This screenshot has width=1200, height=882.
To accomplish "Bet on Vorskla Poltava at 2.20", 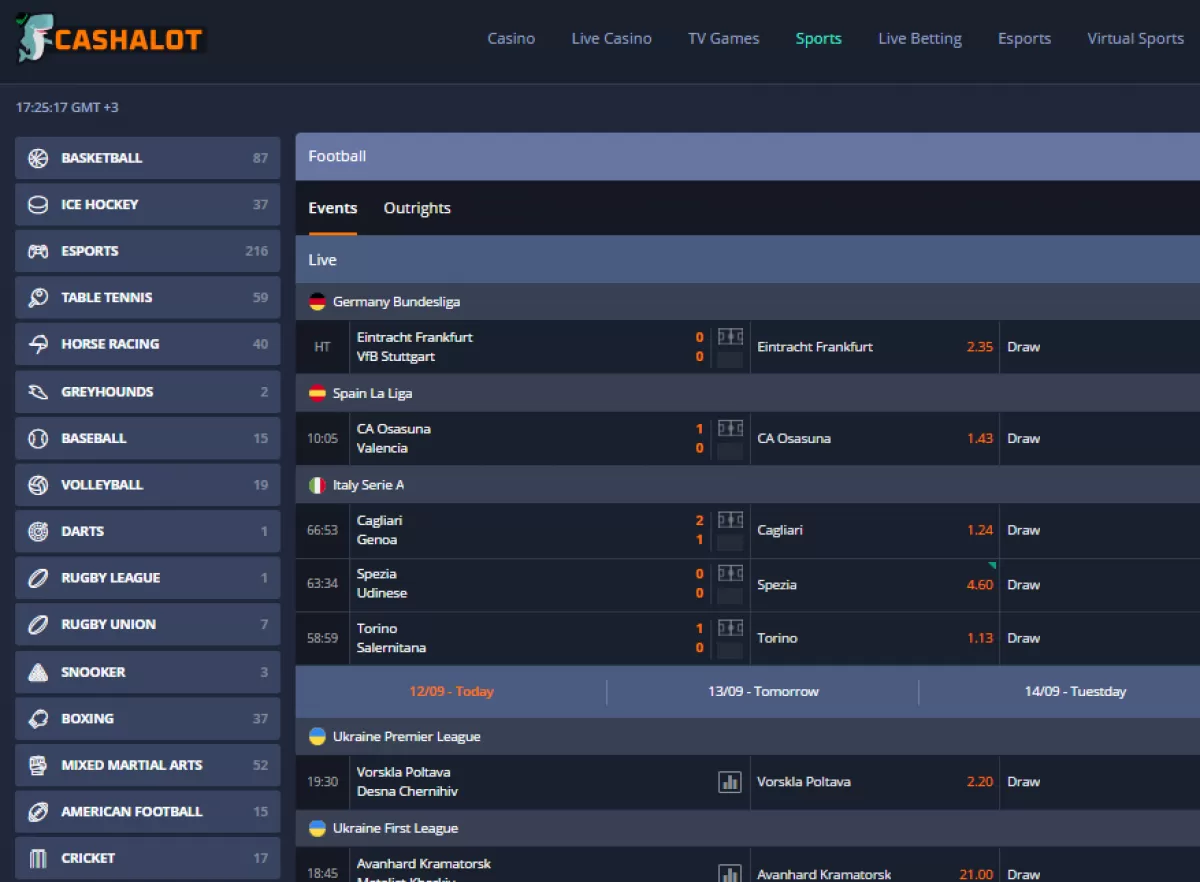I will [875, 782].
